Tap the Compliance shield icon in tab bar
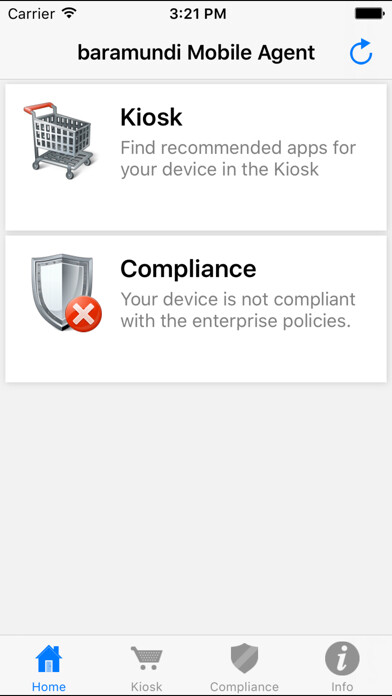Viewport: 392px width, 696px height. (x=244, y=659)
